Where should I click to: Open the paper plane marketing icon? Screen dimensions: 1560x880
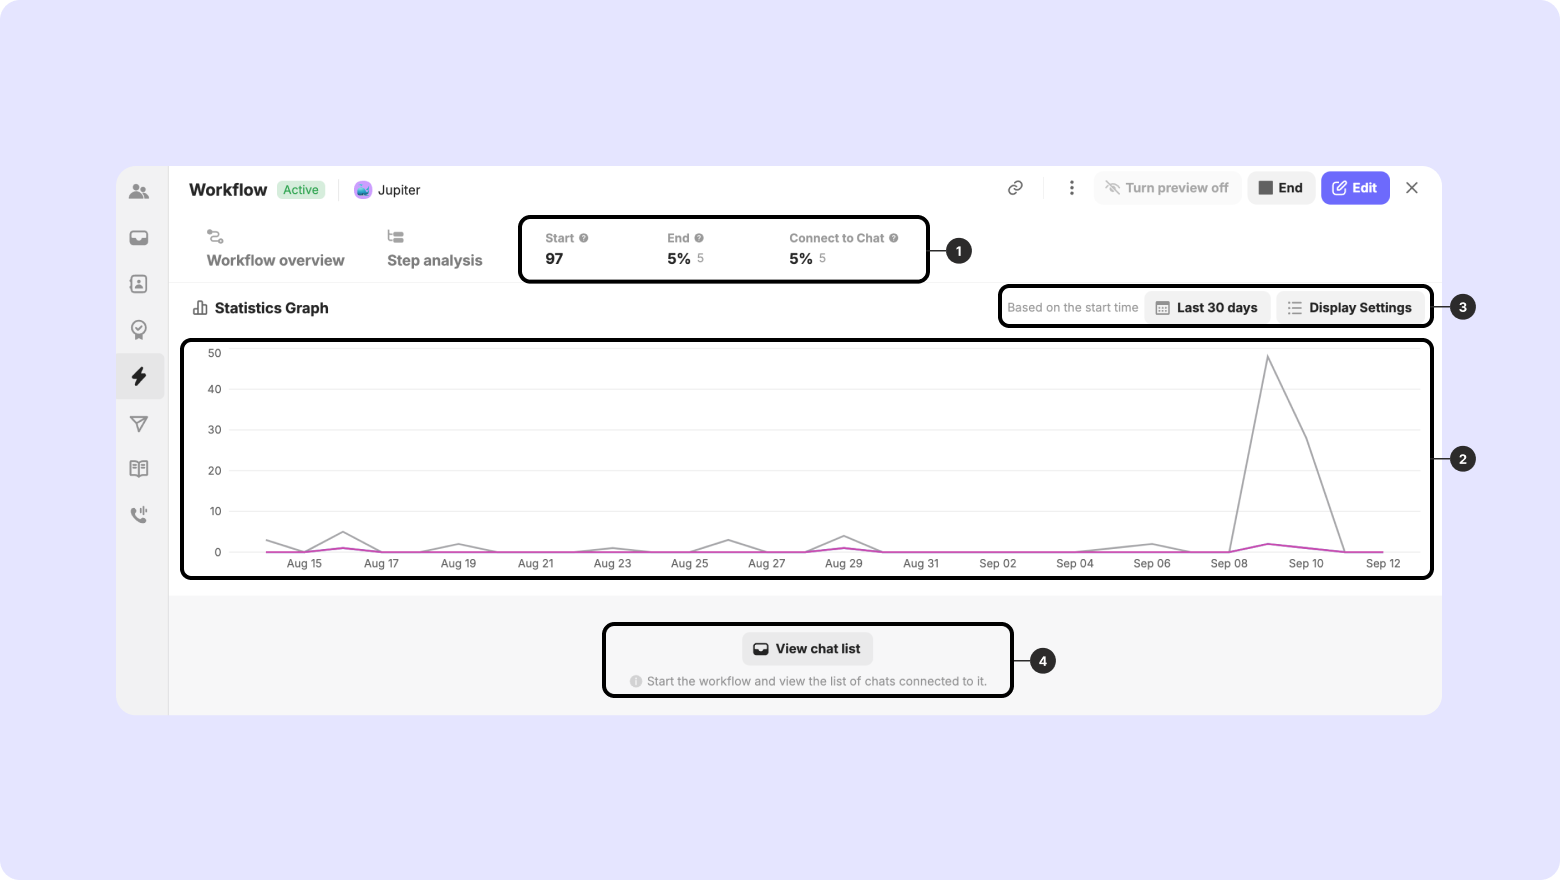coord(139,424)
